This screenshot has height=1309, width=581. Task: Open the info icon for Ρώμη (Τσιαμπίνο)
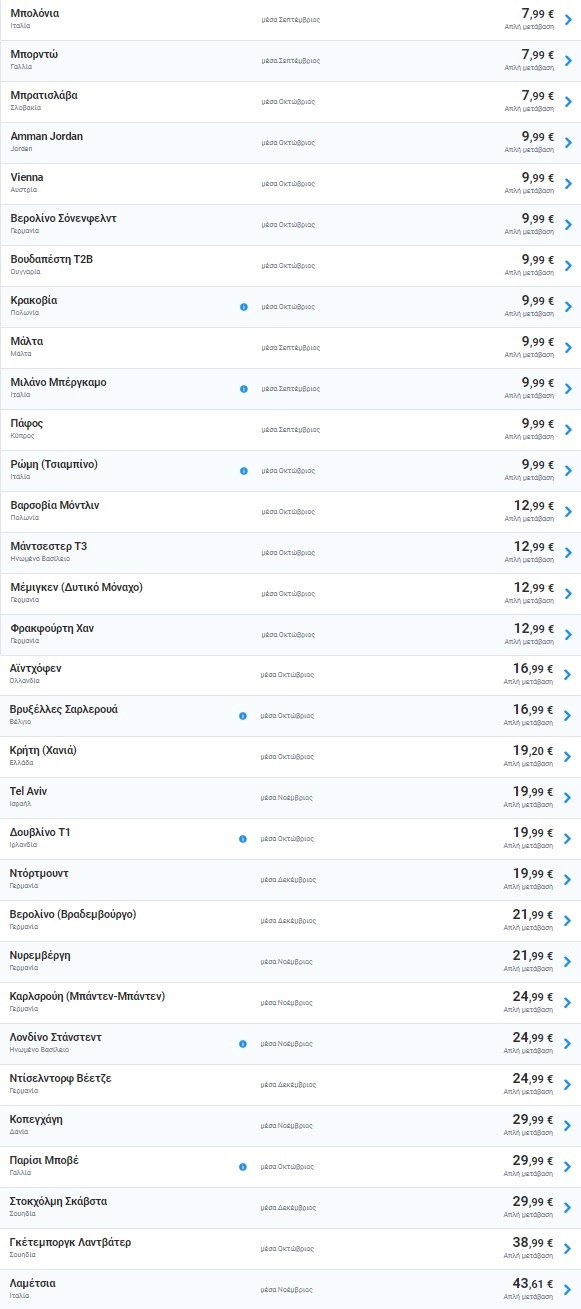[x=243, y=470]
